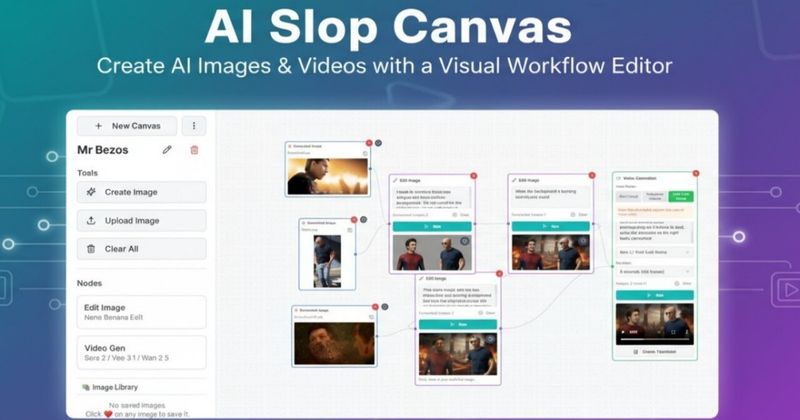The width and height of the screenshot is (800, 420).
Task: Click the prompt box of the lower Edit Image node
Action: point(458,296)
